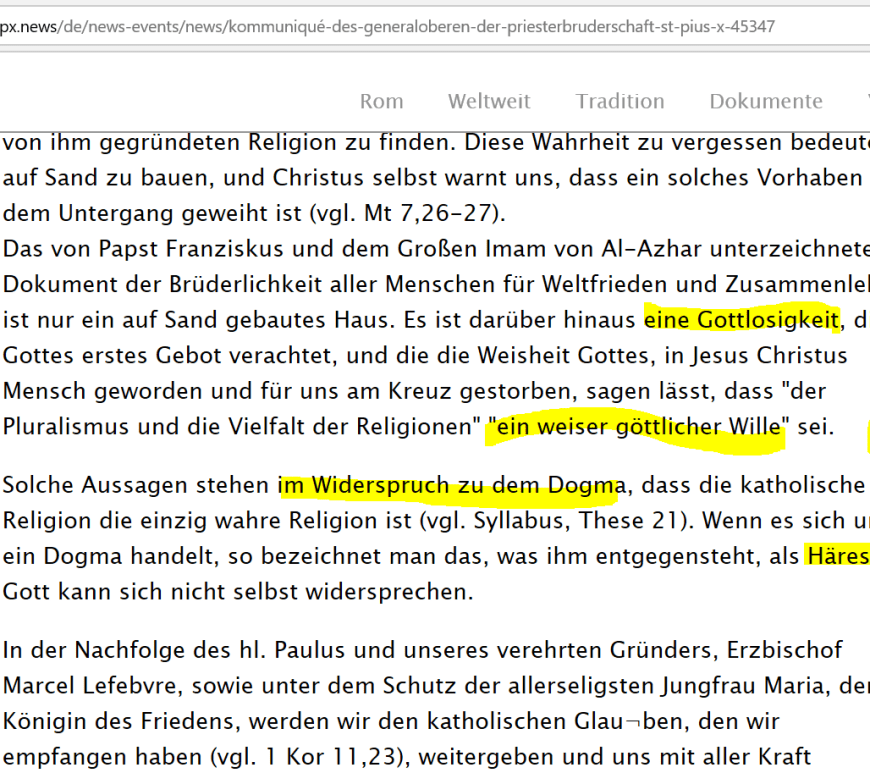The height and width of the screenshot is (773, 870).
Task: Open the Rom navigation menu item
Action: pyautogui.click(x=381, y=101)
